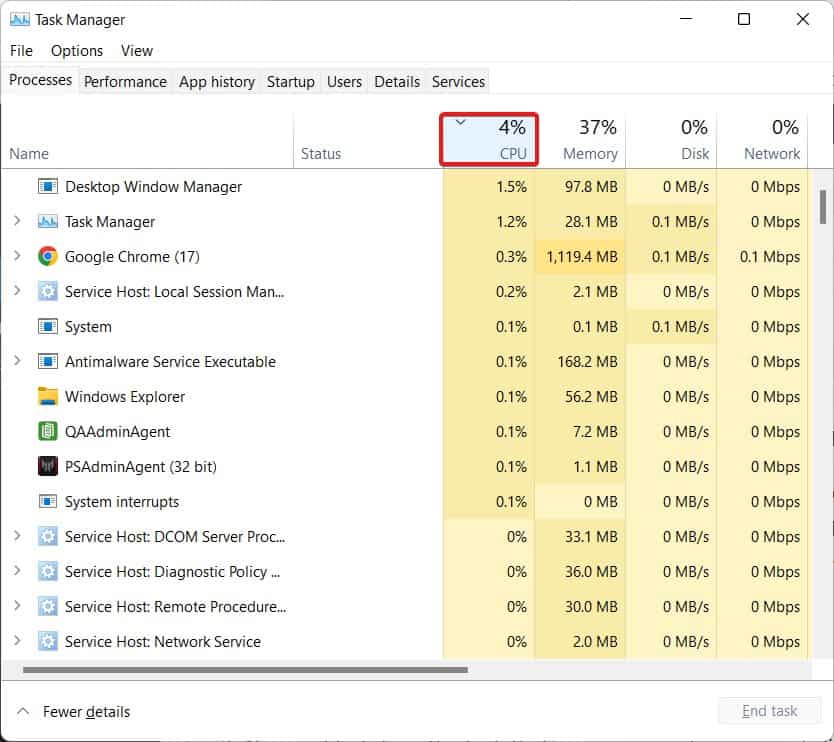Sort by the Network column header
The width and height of the screenshot is (834, 742).
(763, 139)
